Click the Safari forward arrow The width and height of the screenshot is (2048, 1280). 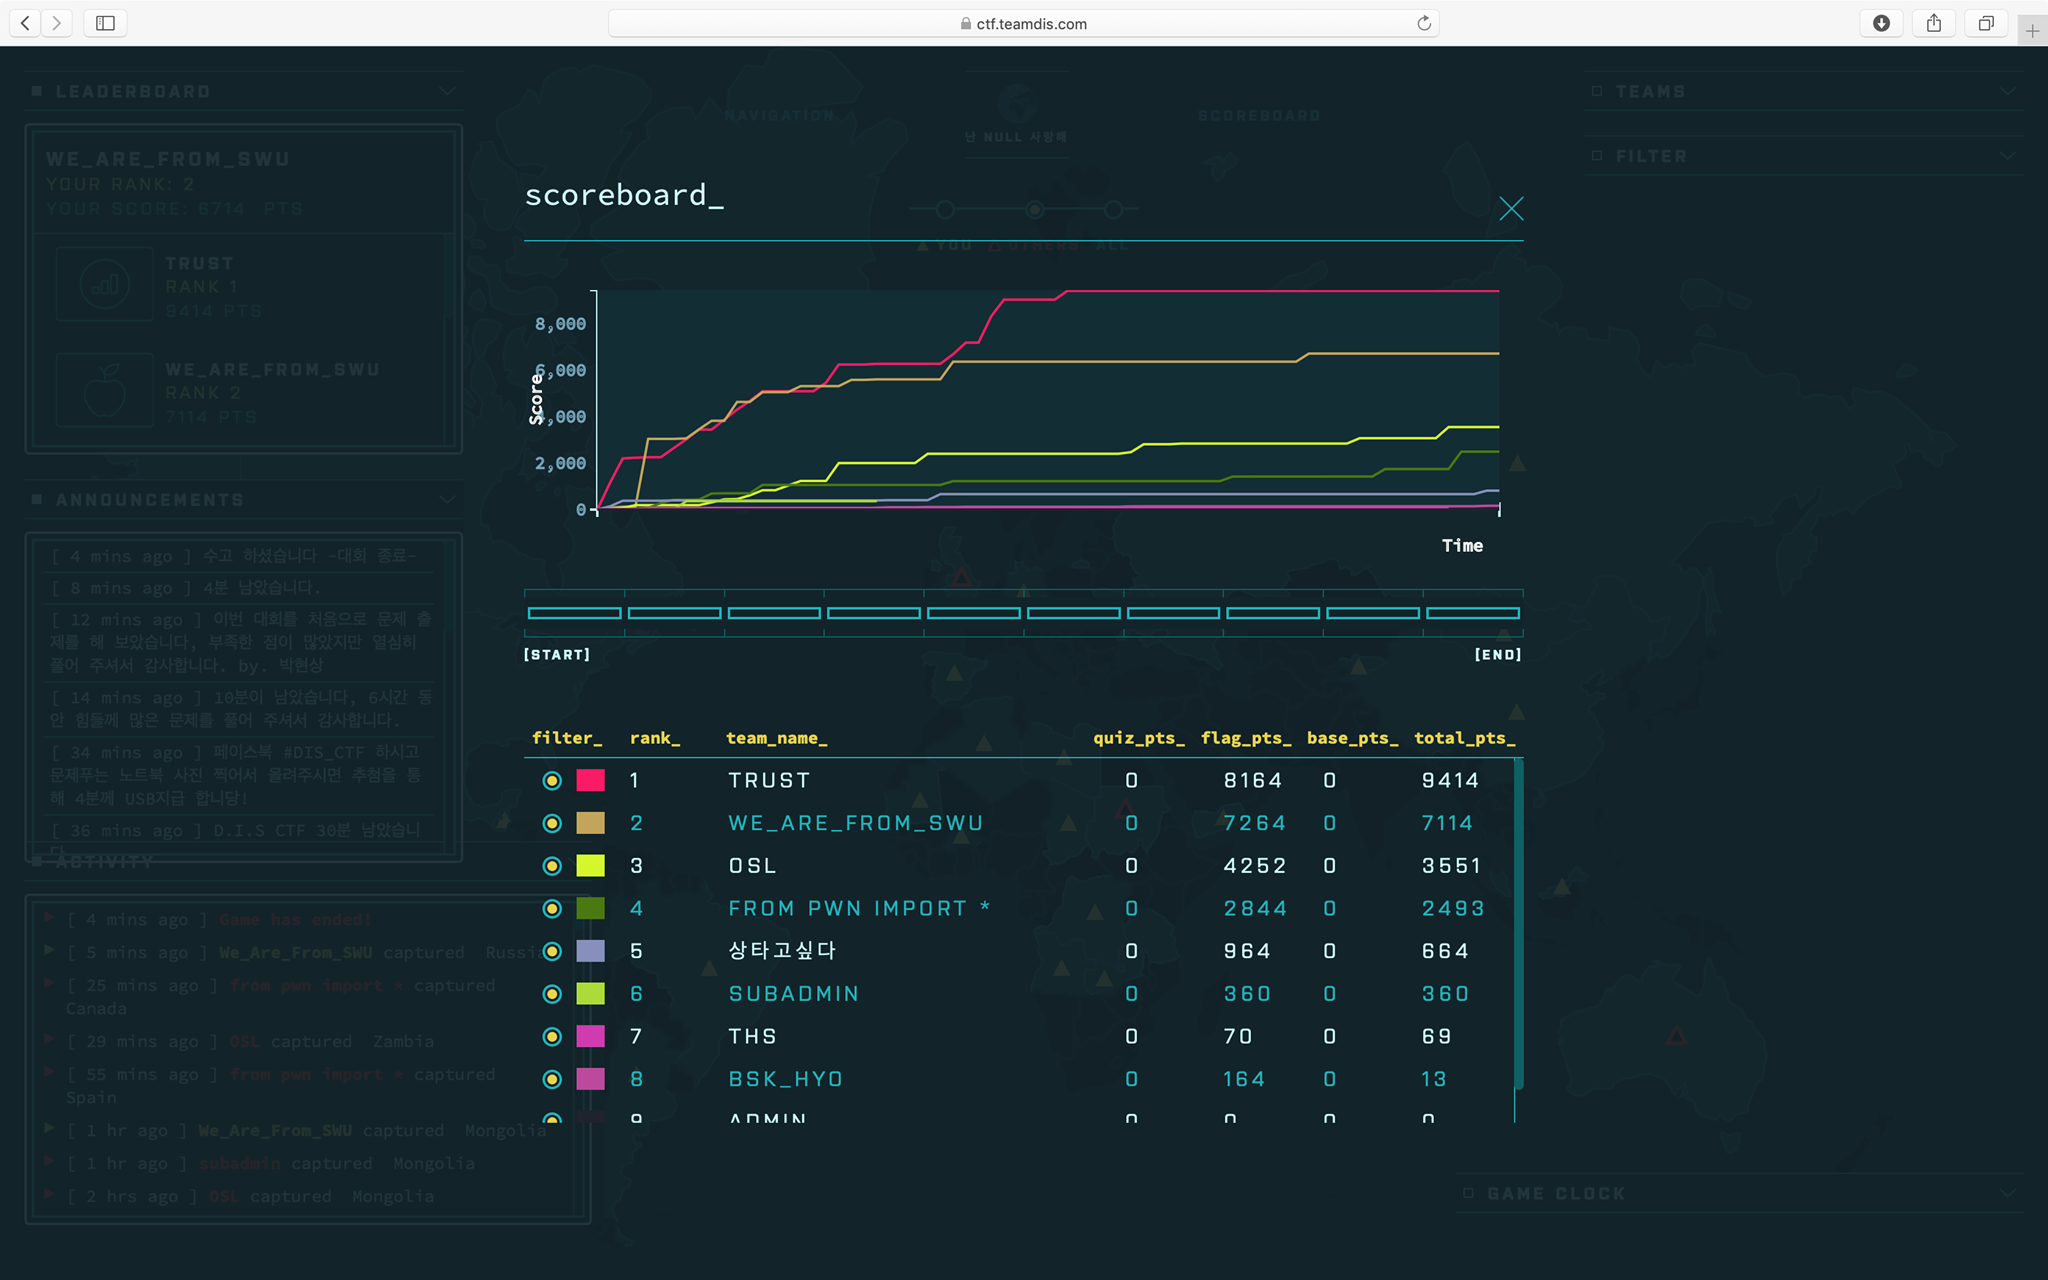coord(57,23)
